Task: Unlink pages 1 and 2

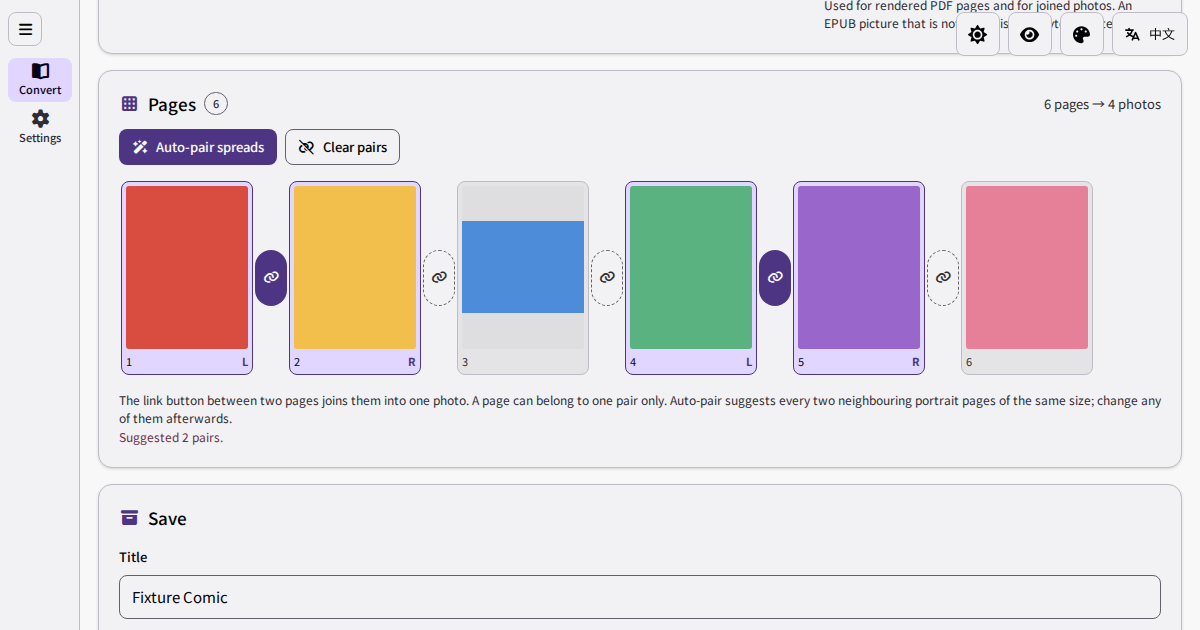Action: pyautogui.click(x=271, y=278)
